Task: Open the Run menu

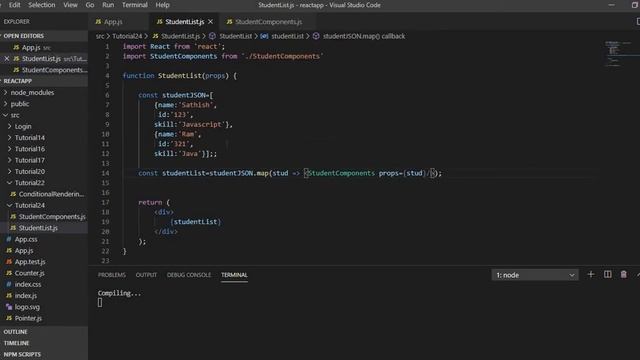Action: pos(108,5)
